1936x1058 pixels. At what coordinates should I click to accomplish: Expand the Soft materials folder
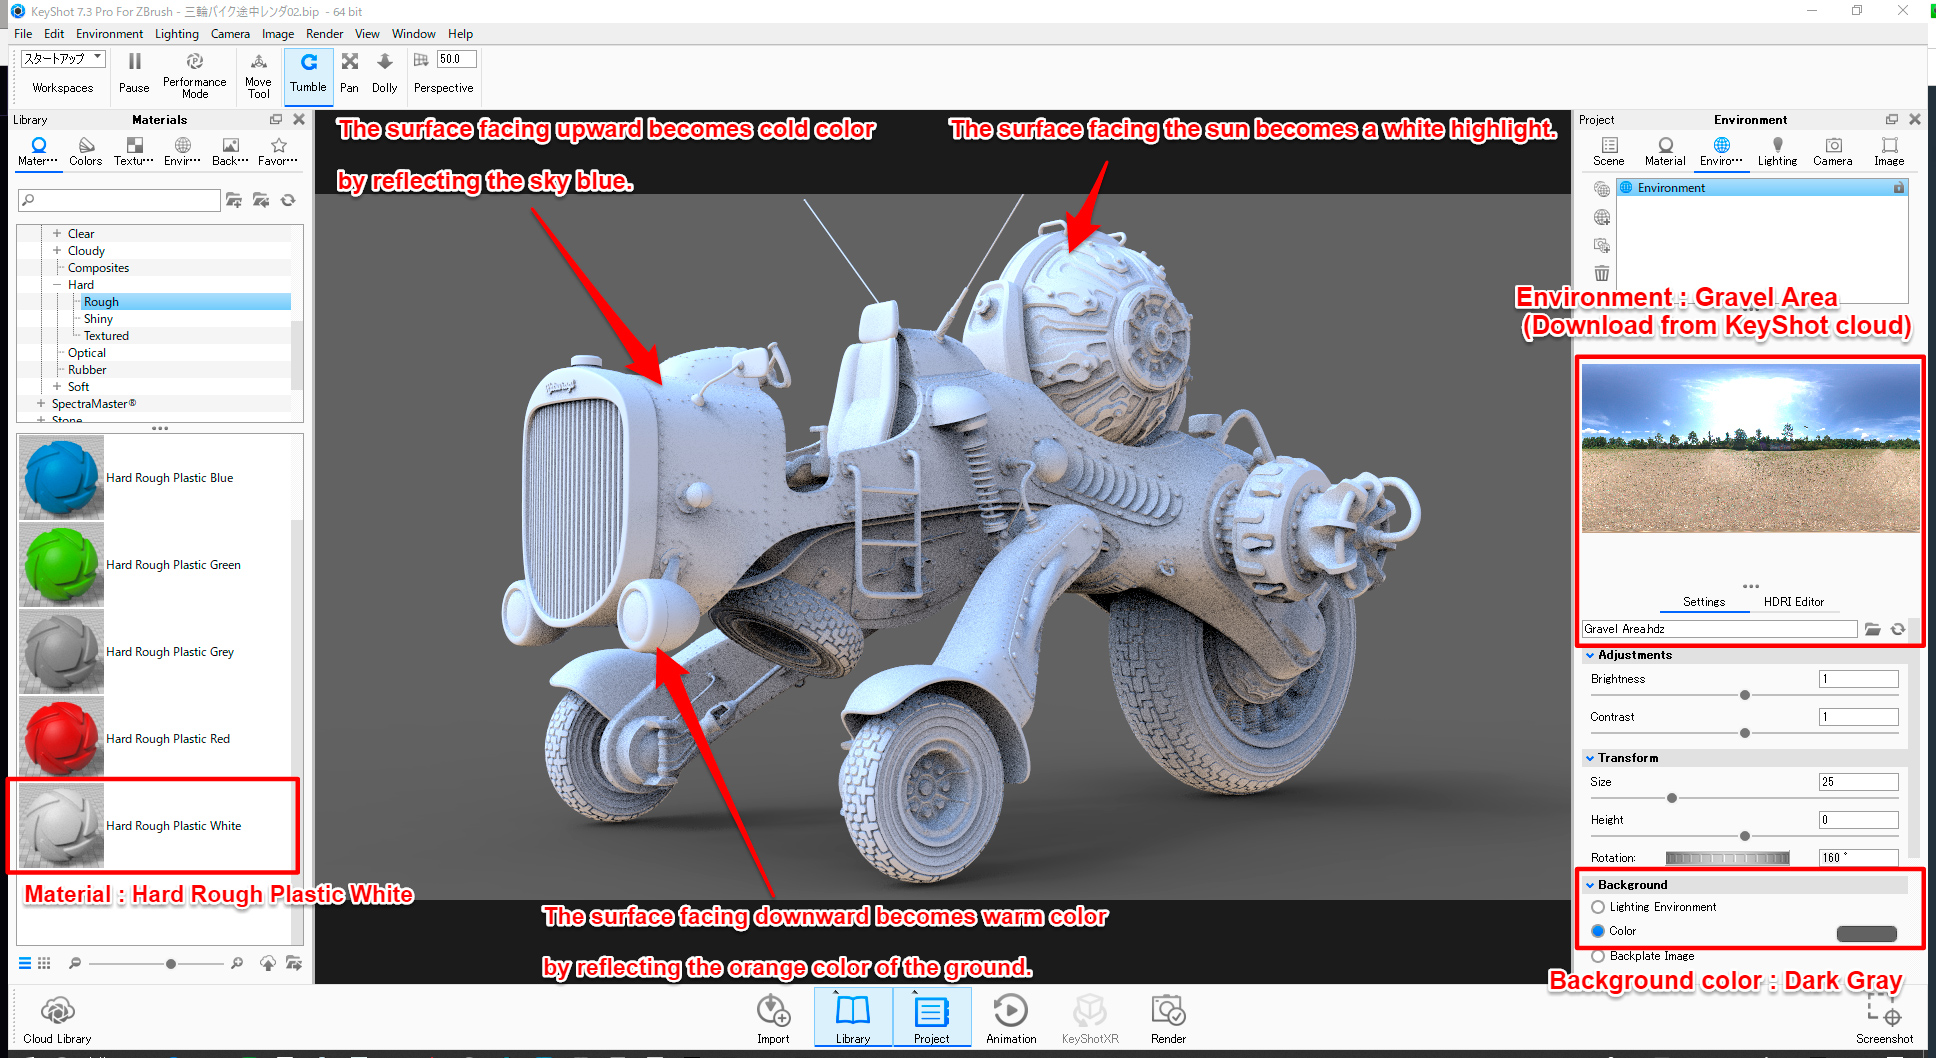coord(57,387)
